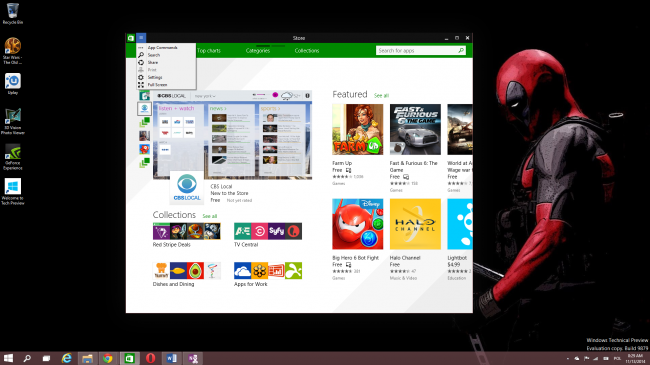This screenshot has width=650, height=365.
Task: Open the Dishes and Dining collection
Action: pyautogui.click(x=187, y=271)
